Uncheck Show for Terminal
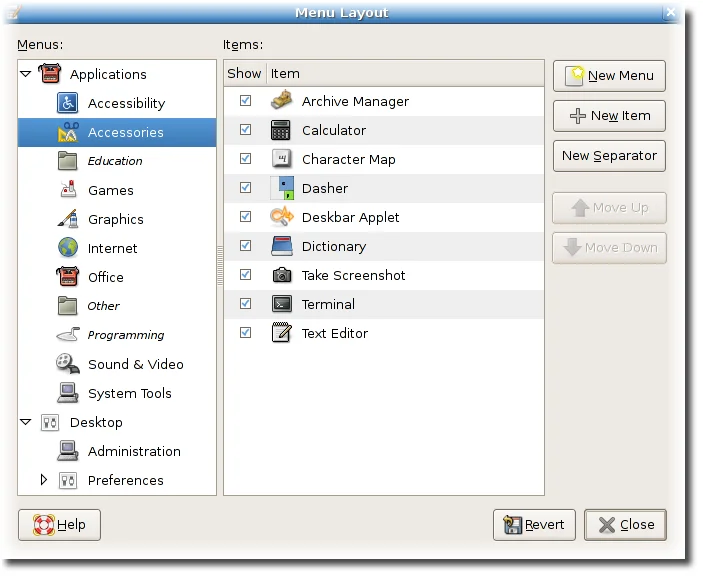The height and width of the screenshot is (577, 703). tap(245, 304)
